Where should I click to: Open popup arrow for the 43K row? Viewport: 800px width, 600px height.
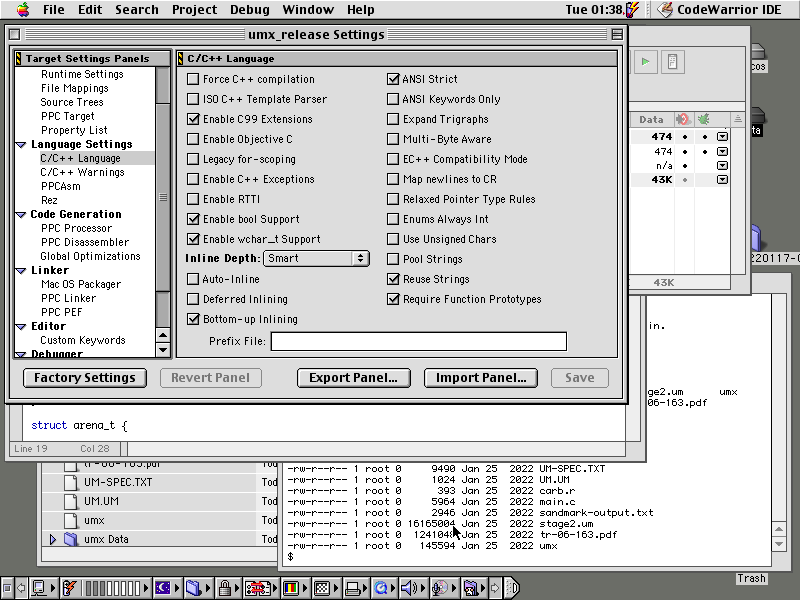tap(722, 180)
